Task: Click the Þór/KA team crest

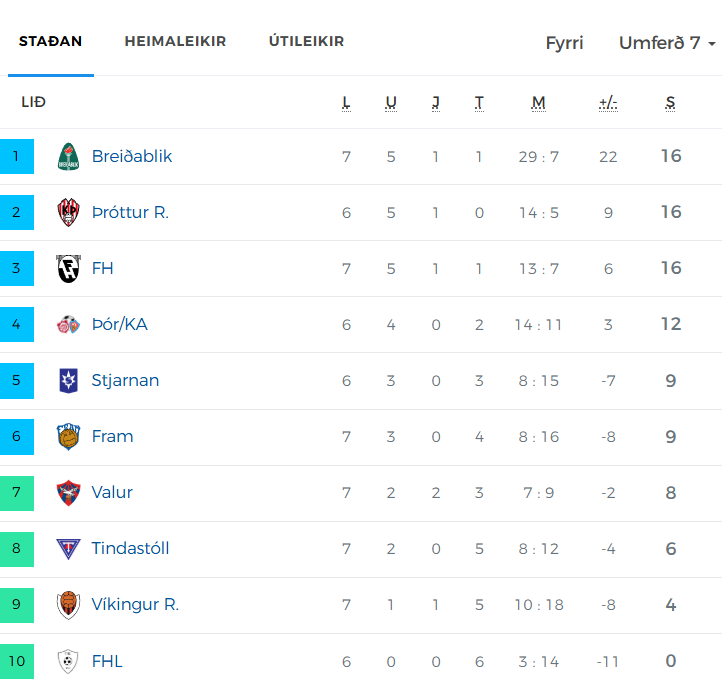Action: pyautogui.click(x=68, y=325)
